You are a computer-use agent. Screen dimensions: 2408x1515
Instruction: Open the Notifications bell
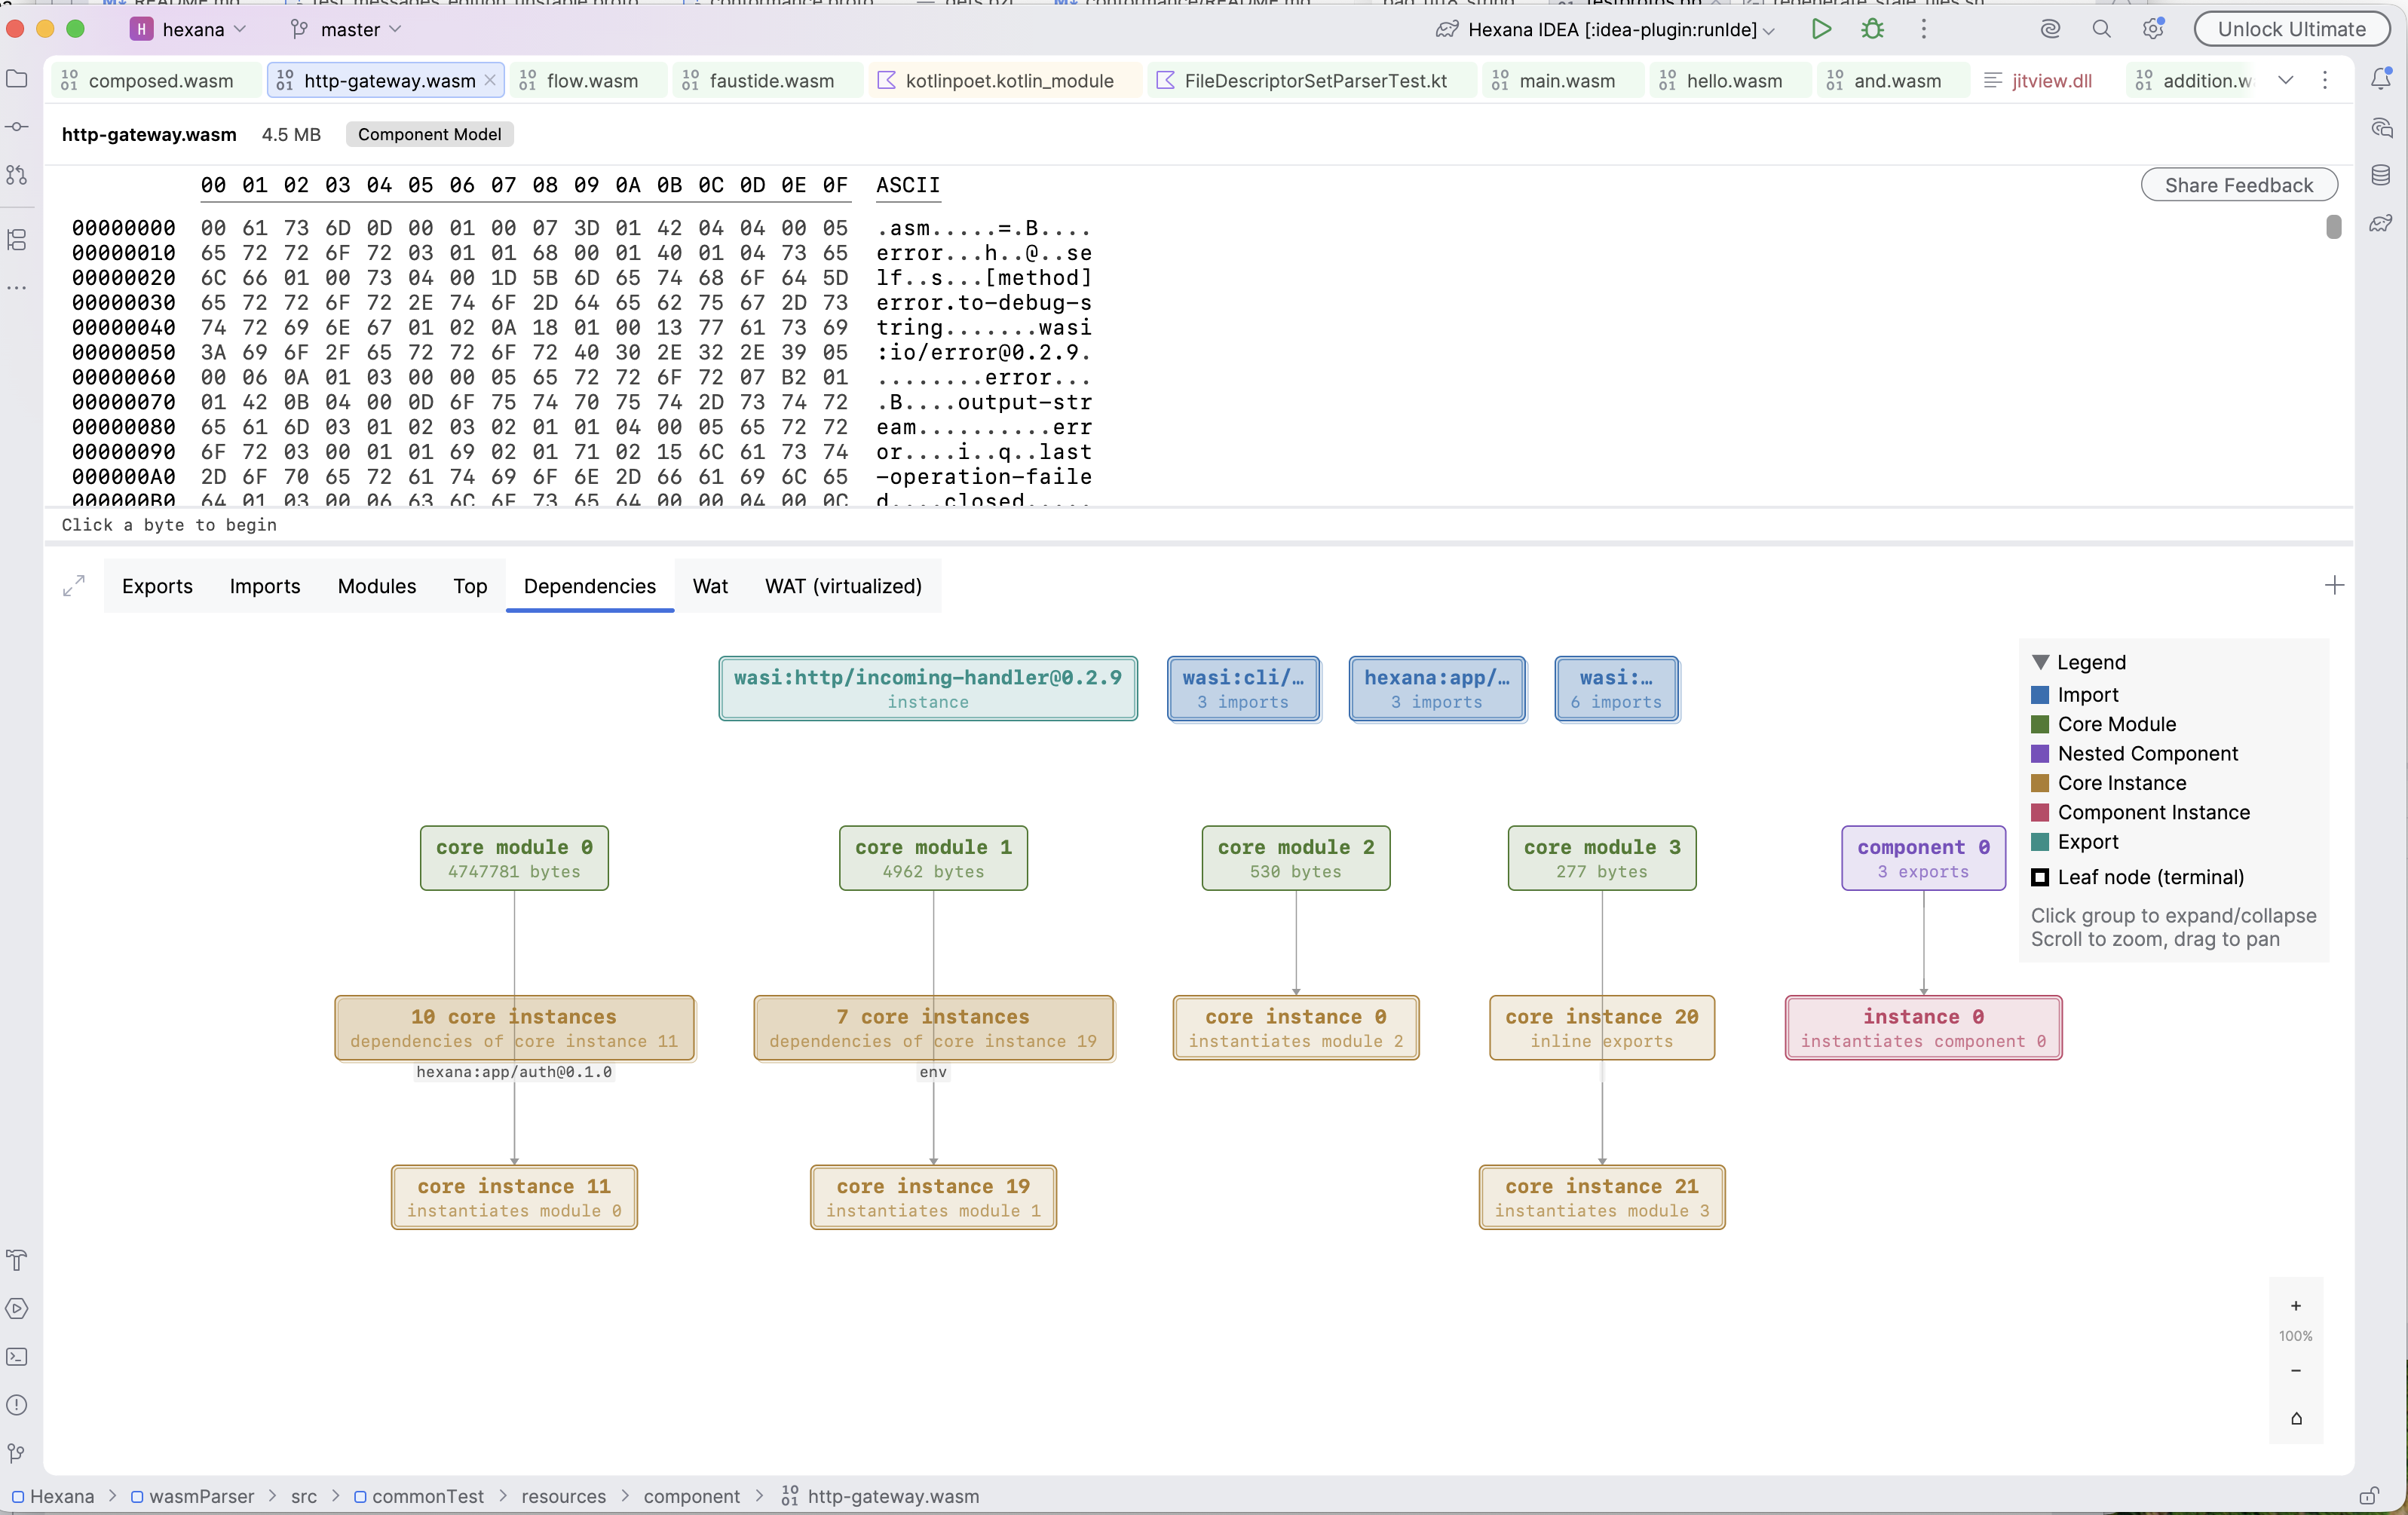[x=2381, y=79]
